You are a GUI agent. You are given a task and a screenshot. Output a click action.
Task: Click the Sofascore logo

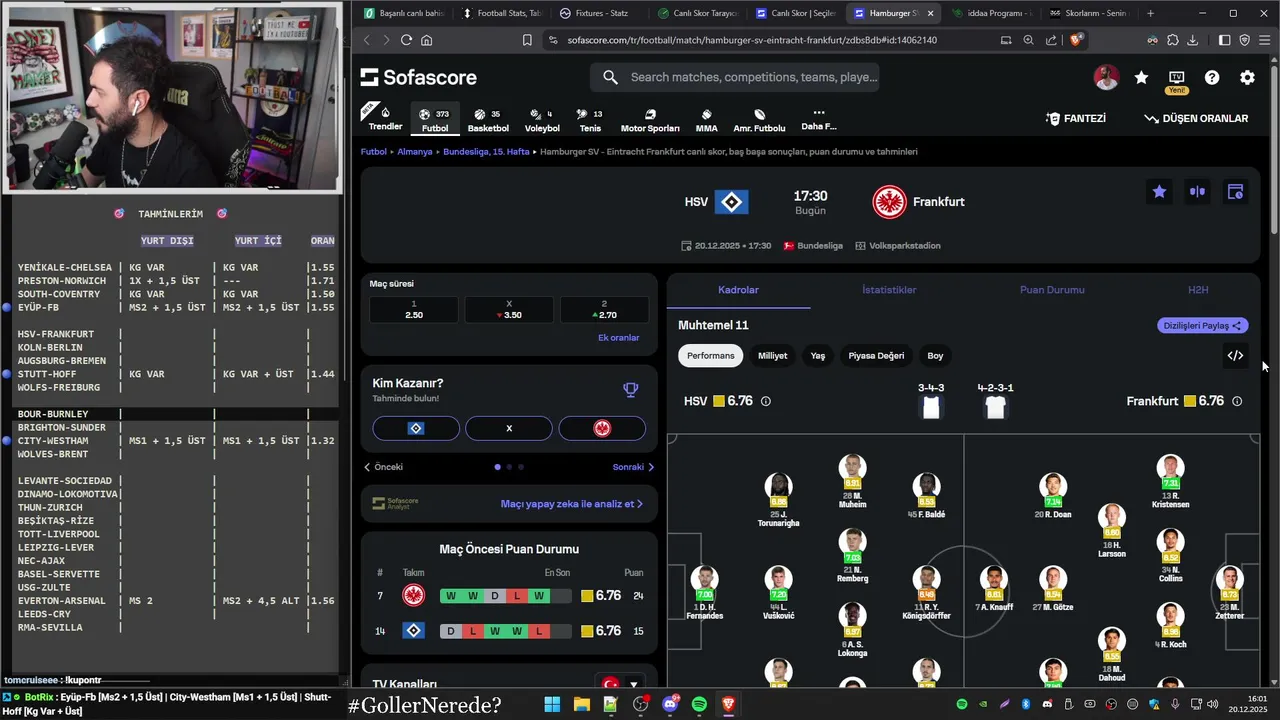pos(418,77)
